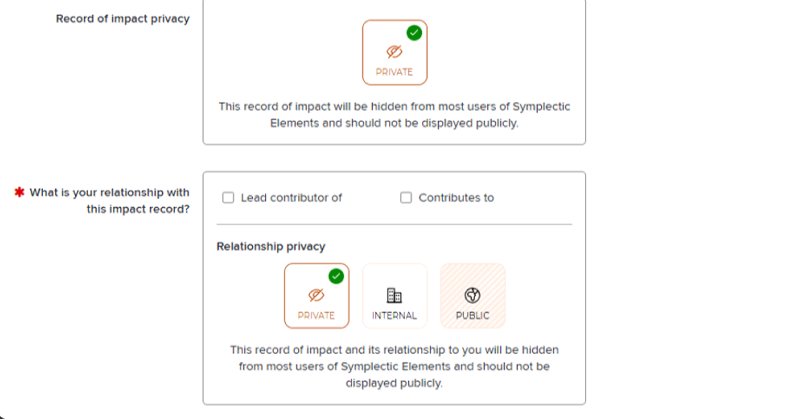Image resolution: width=787 pixels, height=419 pixels.
Task: Click the Contributes to label text
Action: coord(456,198)
